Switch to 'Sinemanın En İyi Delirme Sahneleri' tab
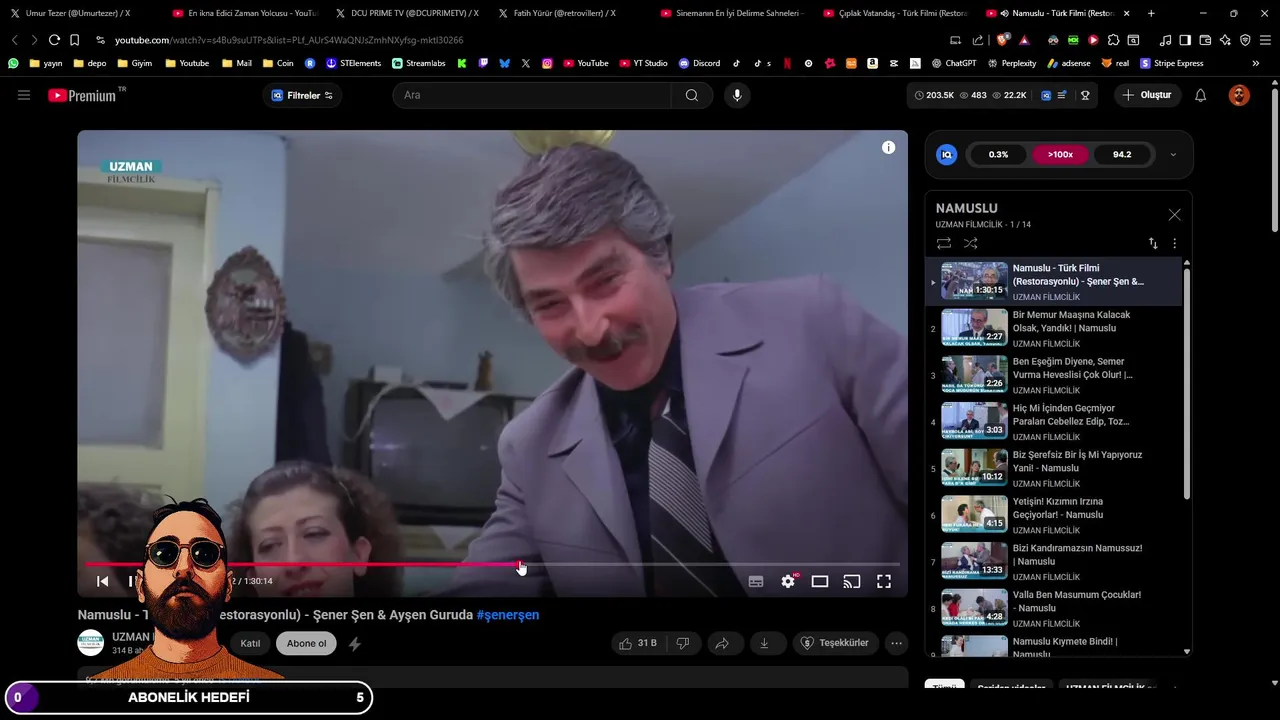Image resolution: width=1280 pixels, height=720 pixels. [x=732, y=13]
